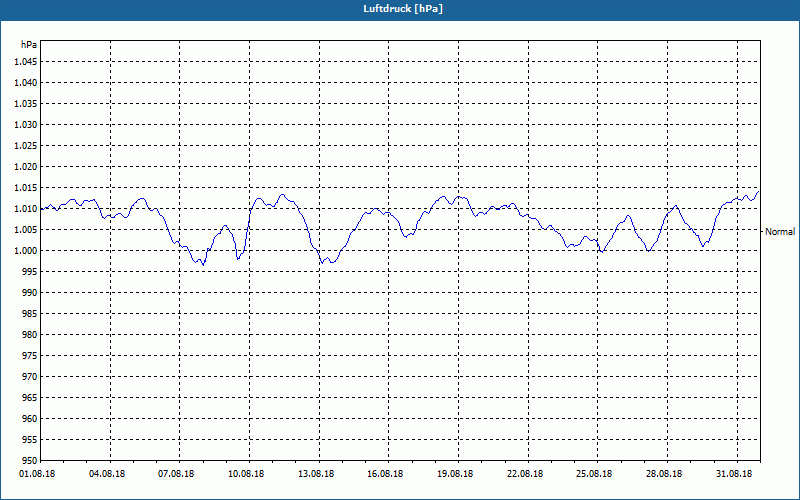This screenshot has width=800, height=500.
Task: Click the 970 axis value
Action: tap(30, 377)
